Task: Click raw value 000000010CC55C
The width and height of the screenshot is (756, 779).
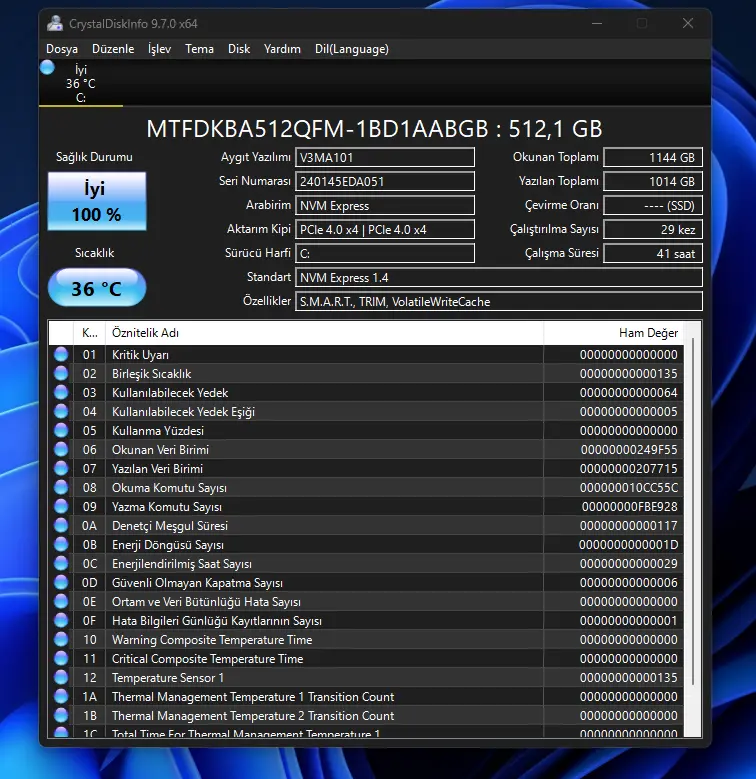Action: 629,488
